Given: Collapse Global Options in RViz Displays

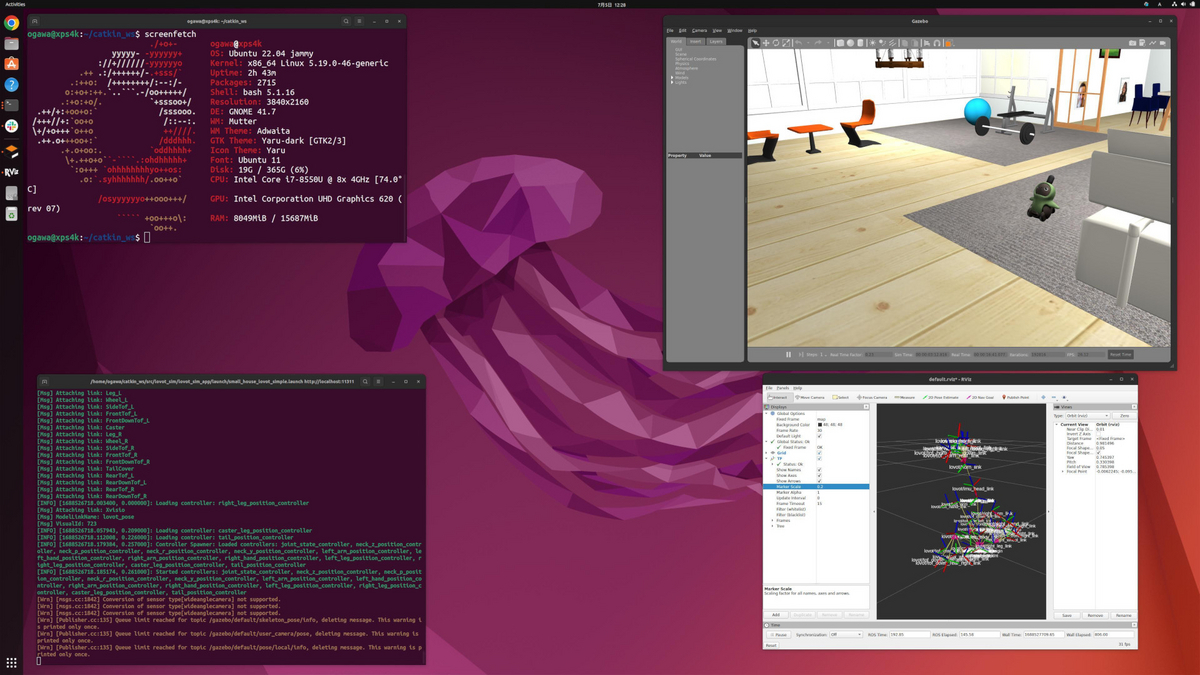Looking at the screenshot, I should [x=766, y=414].
